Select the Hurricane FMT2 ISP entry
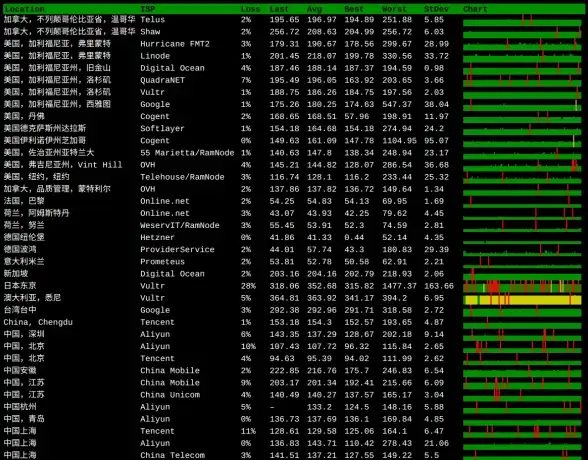The width and height of the screenshot is (588, 460). 175,44
